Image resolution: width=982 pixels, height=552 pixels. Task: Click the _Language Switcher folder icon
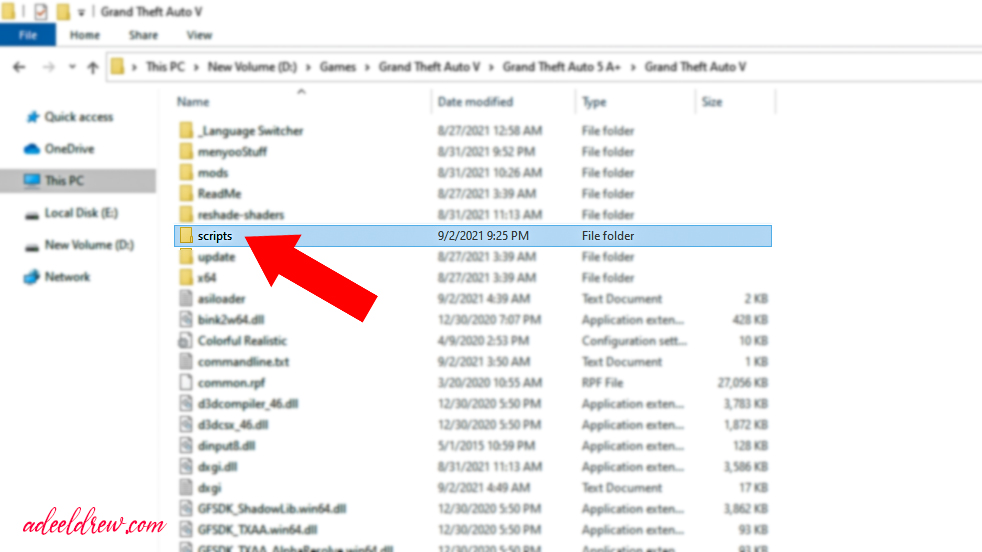186,130
